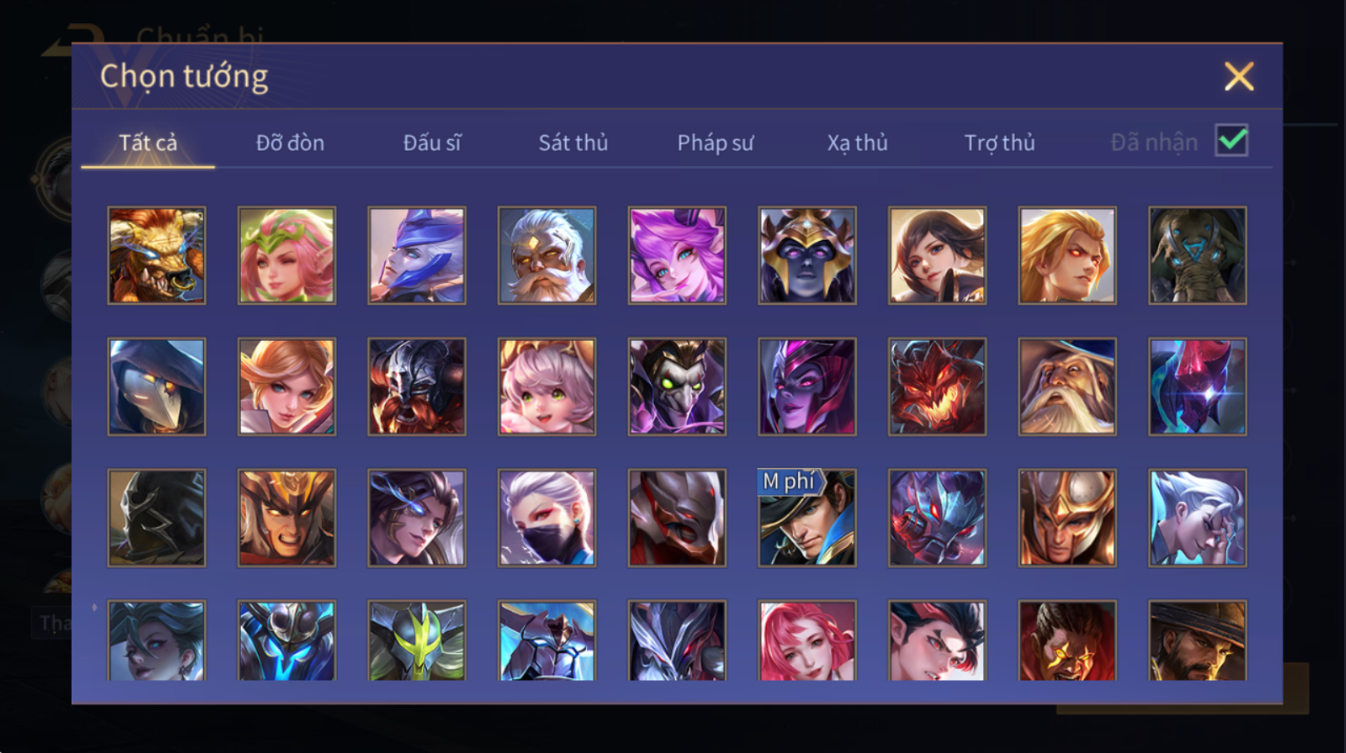This screenshot has height=753, width=1346.
Task: Show the Pháp sư heroes tab
Action: click(x=715, y=143)
